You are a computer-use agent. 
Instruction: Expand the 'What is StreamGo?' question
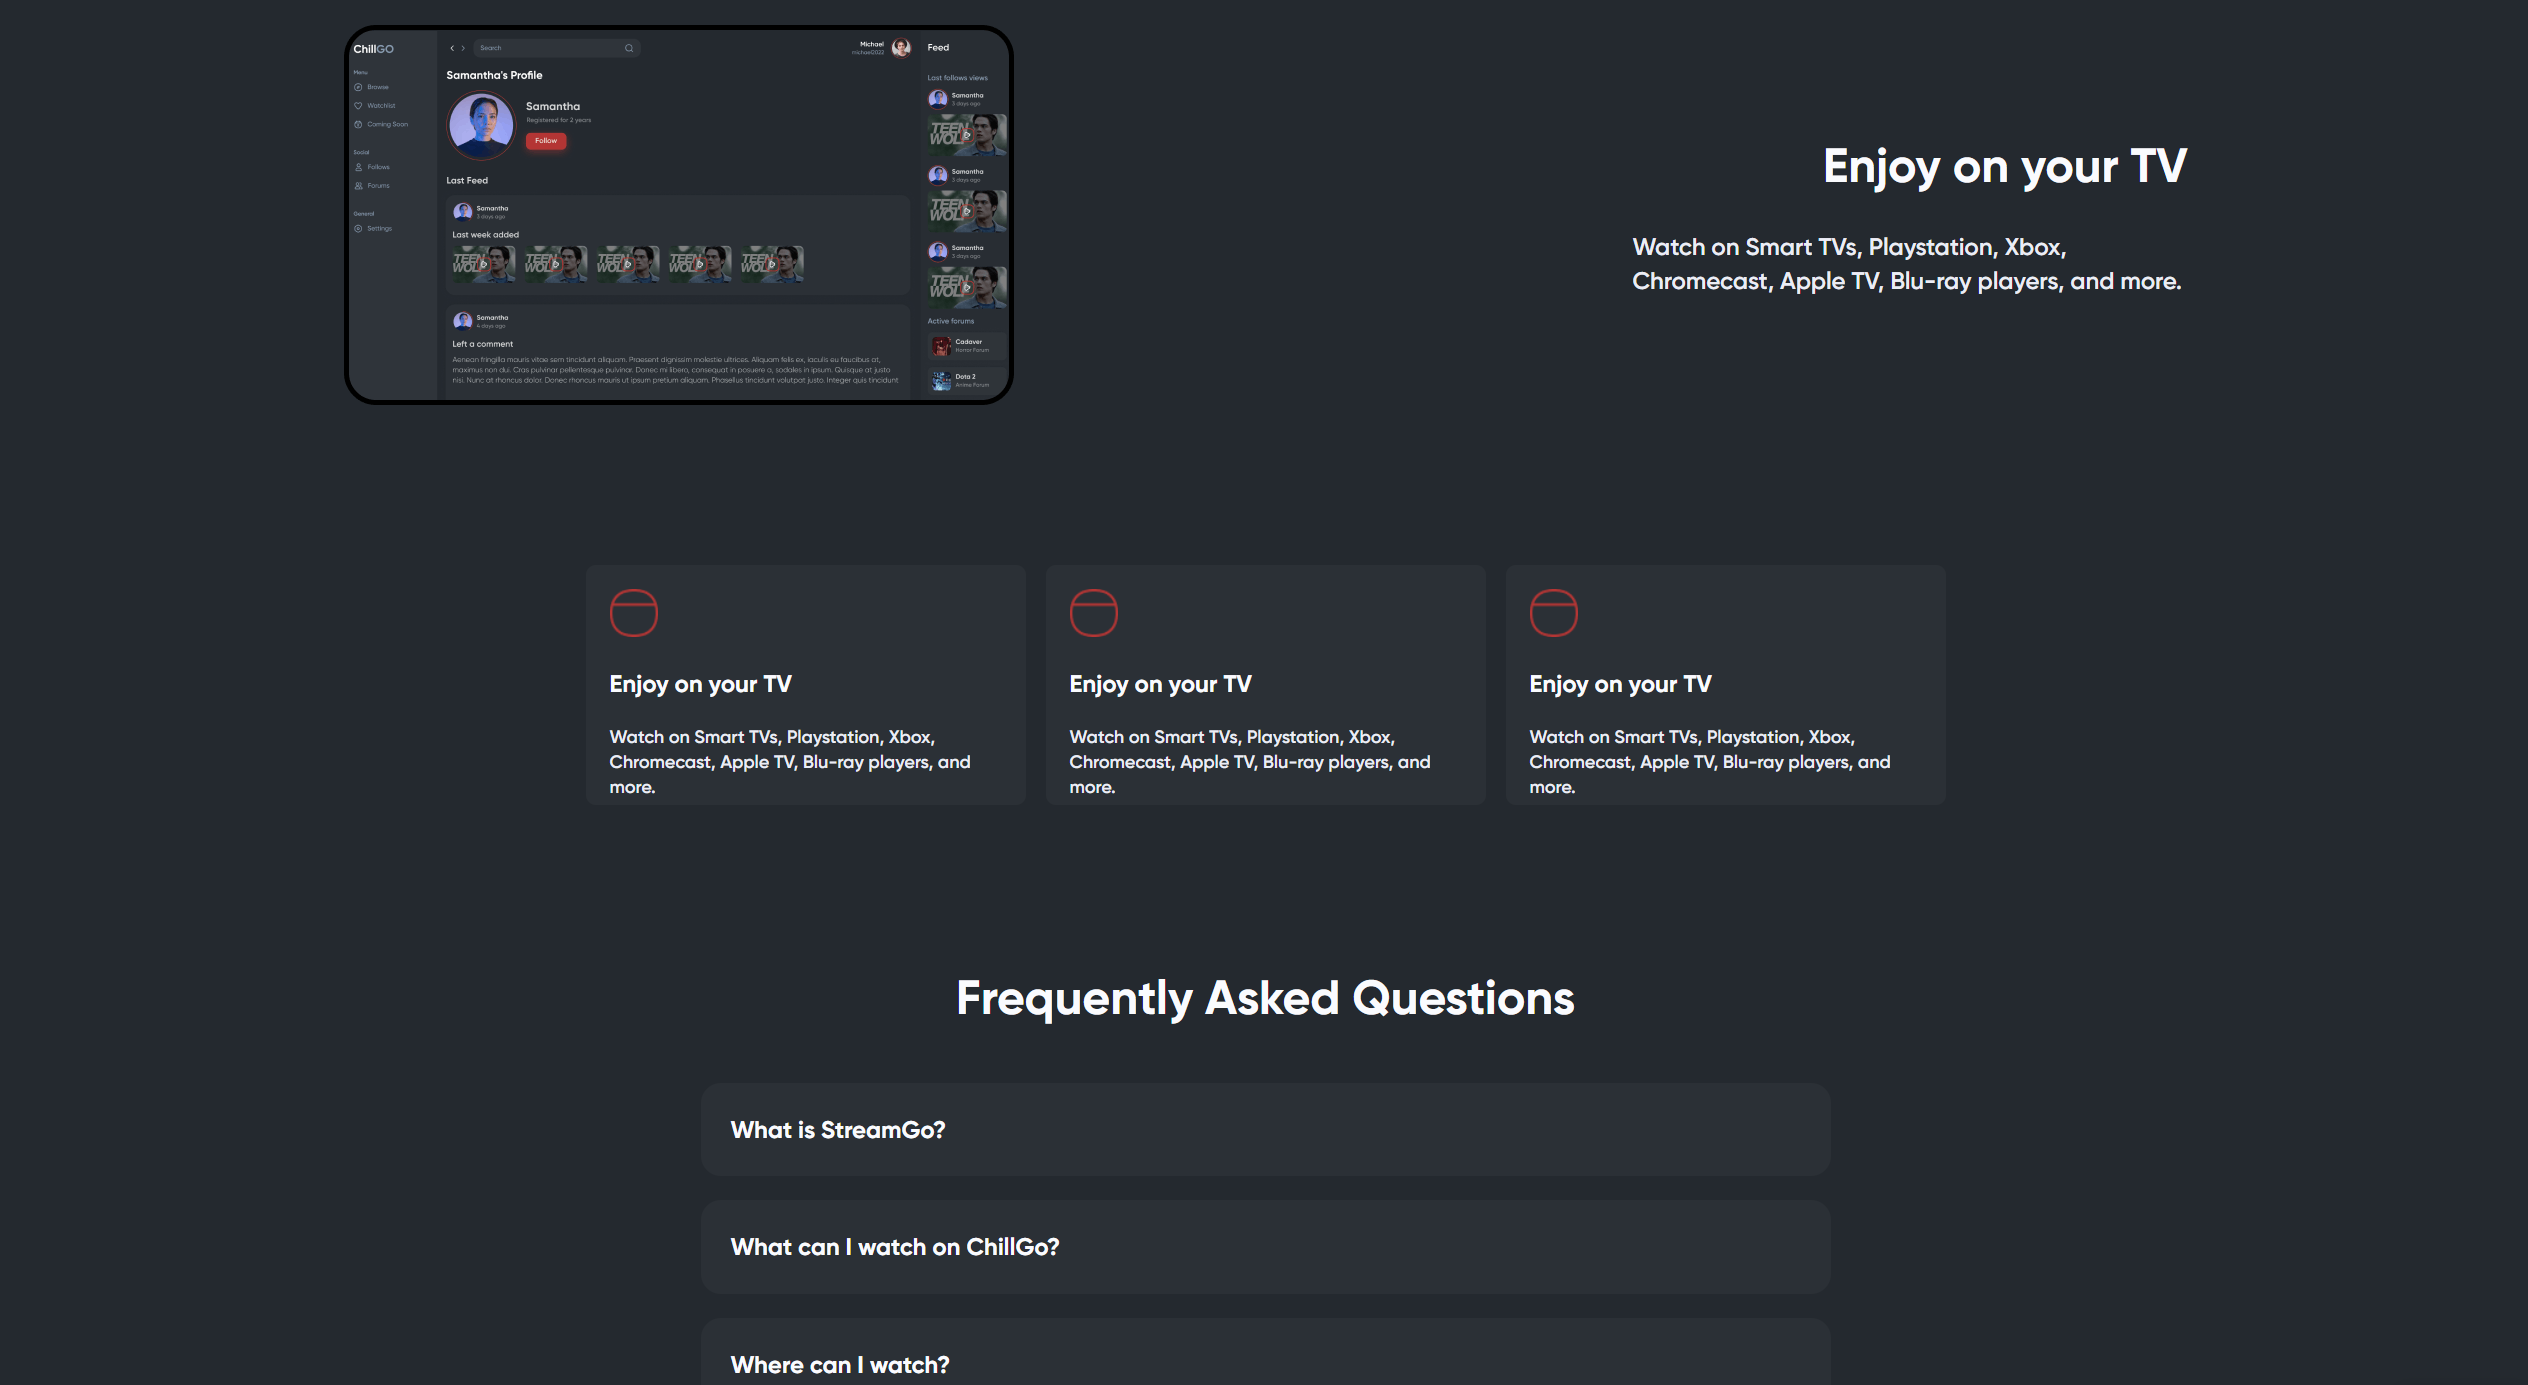click(1265, 1130)
